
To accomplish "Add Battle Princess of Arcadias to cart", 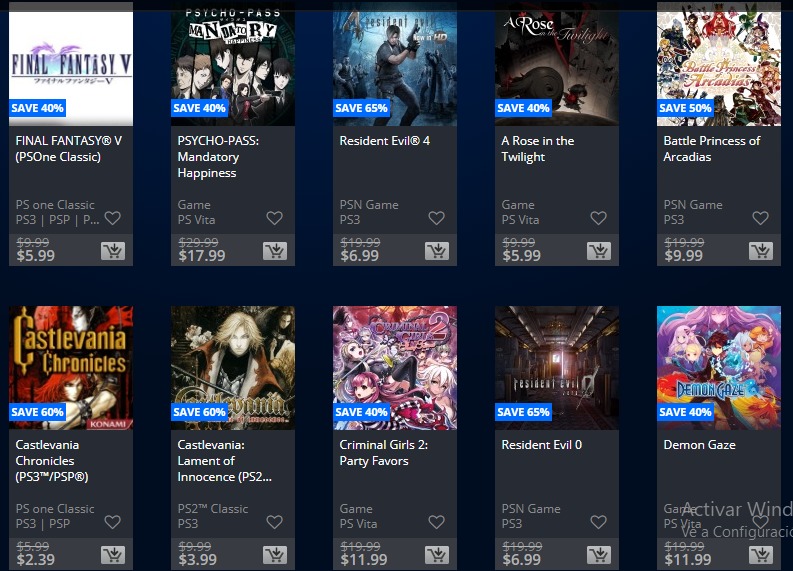I will point(761,251).
